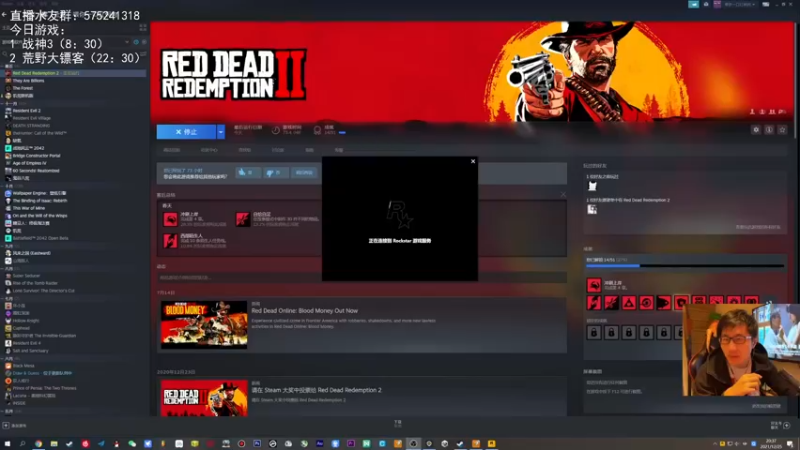Image resolution: width=800 pixels, height=450 pixels.
Task: Click the 'maybe later' button in review prompt
Action: pyautogui.click(x=304, y=172)
